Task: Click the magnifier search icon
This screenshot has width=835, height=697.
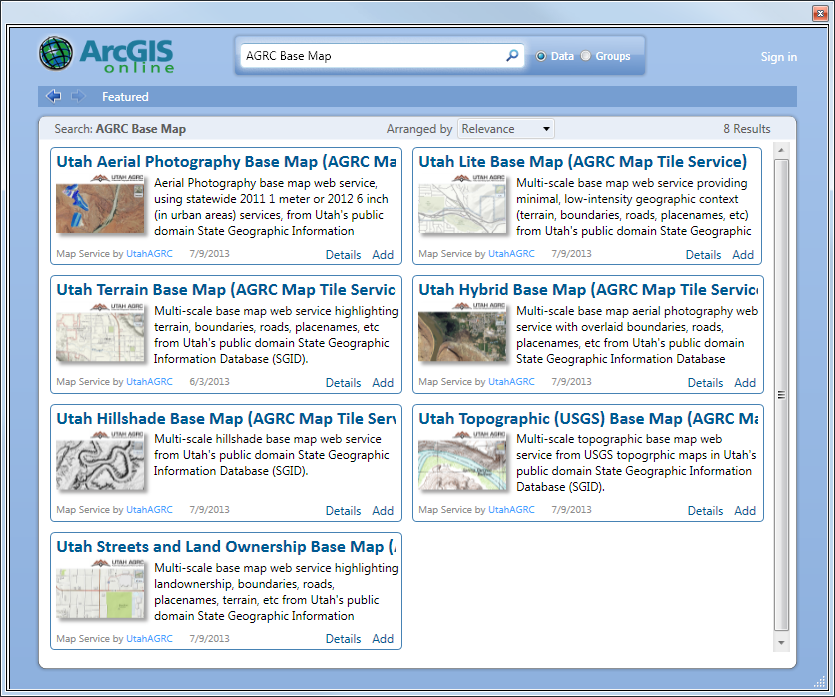Action: (512, 55)
